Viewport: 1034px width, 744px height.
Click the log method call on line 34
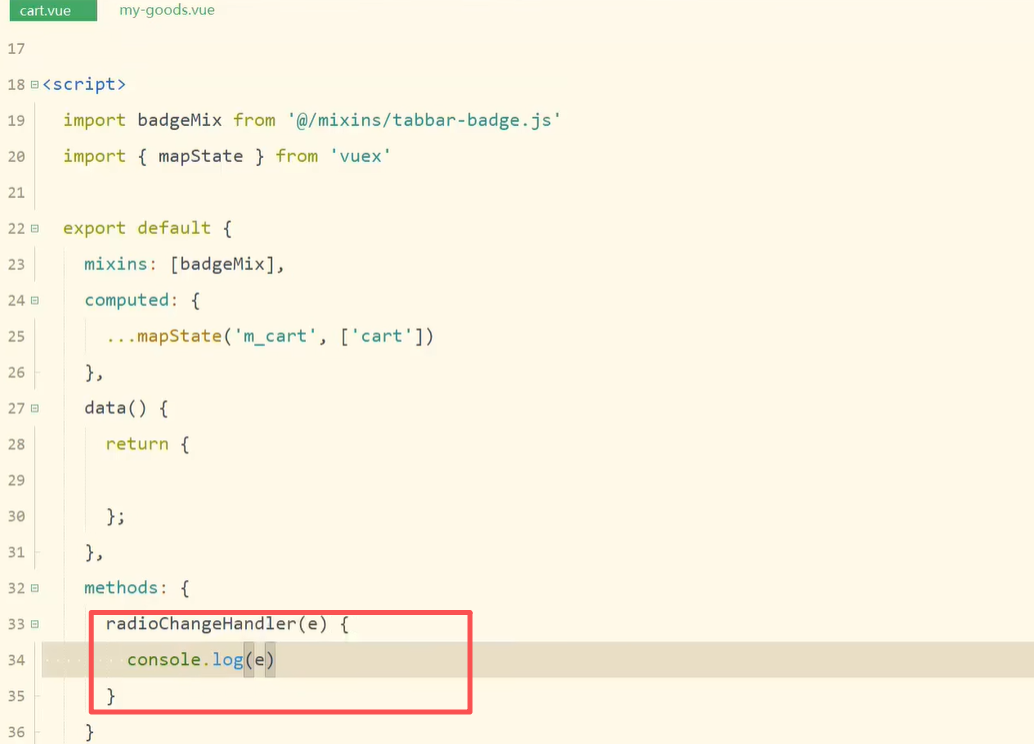tap(228, 660)
